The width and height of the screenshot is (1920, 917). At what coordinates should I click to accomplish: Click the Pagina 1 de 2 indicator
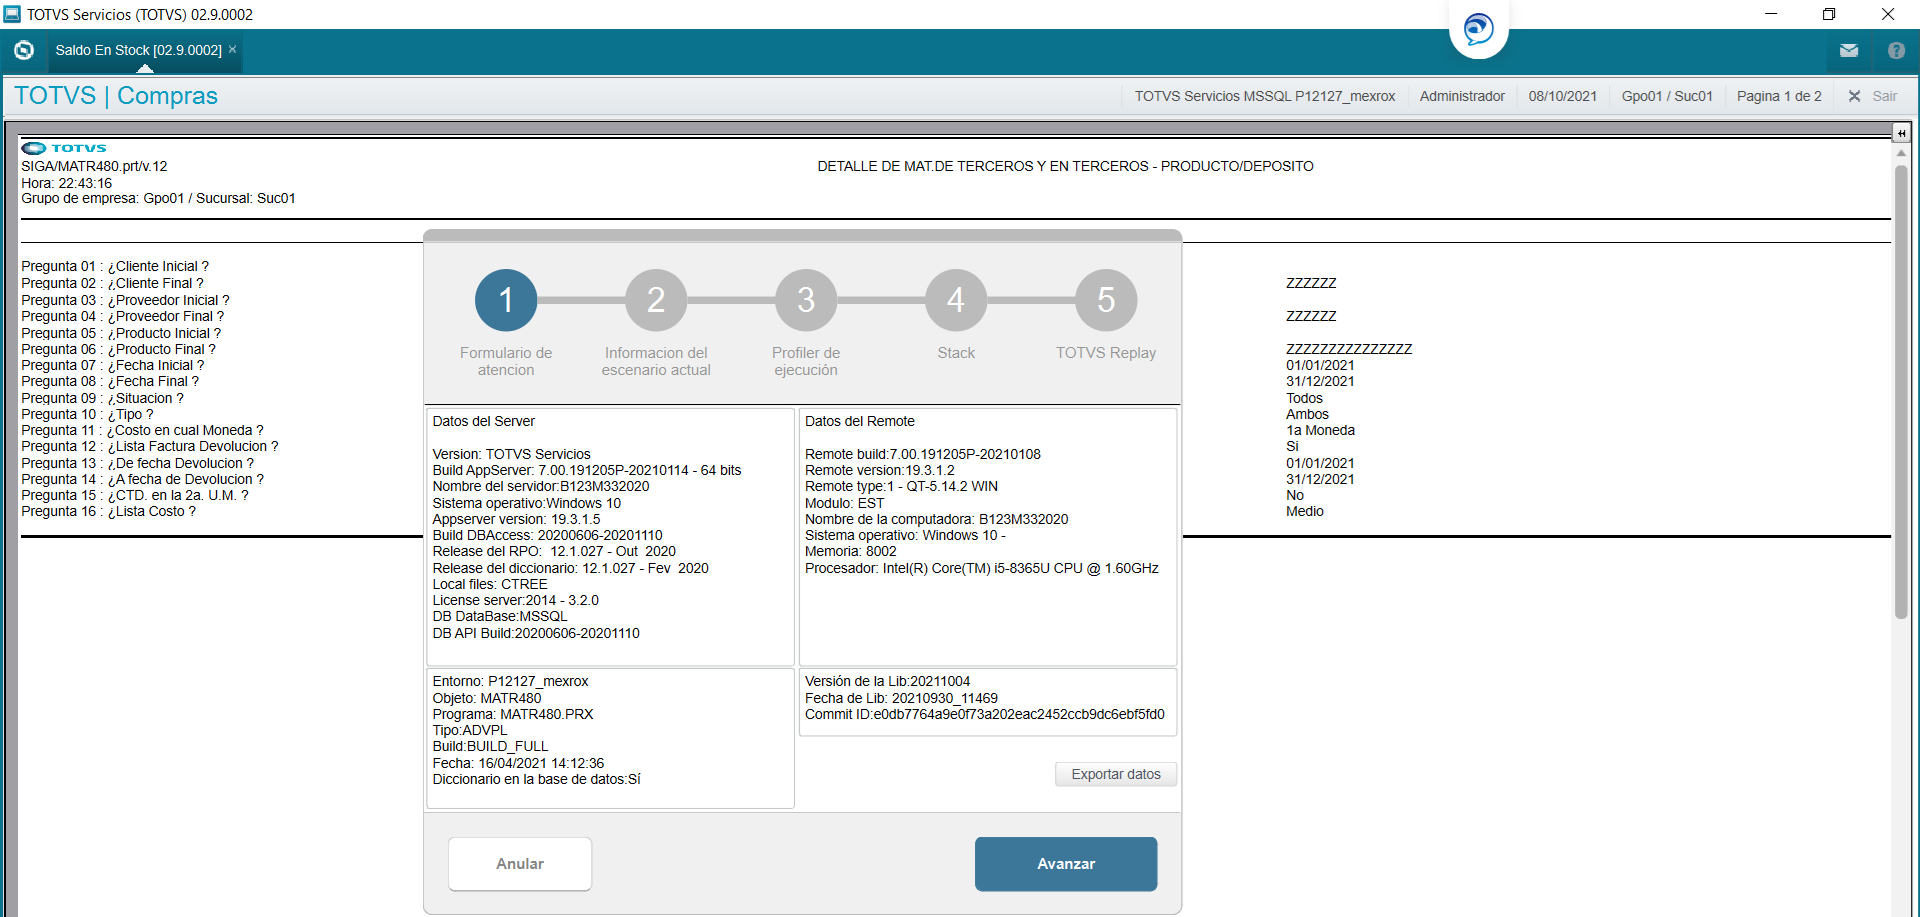click(x=1779, y=96)
